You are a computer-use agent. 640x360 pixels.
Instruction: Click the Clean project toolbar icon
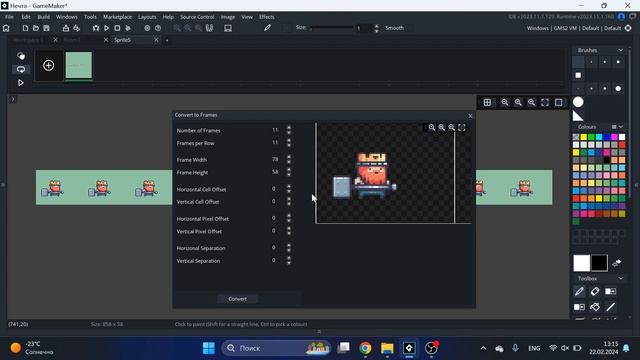[128, 28]
